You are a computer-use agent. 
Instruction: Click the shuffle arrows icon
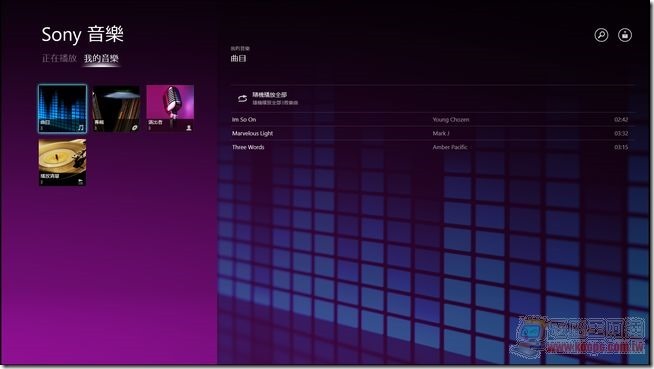pos(242,98)
